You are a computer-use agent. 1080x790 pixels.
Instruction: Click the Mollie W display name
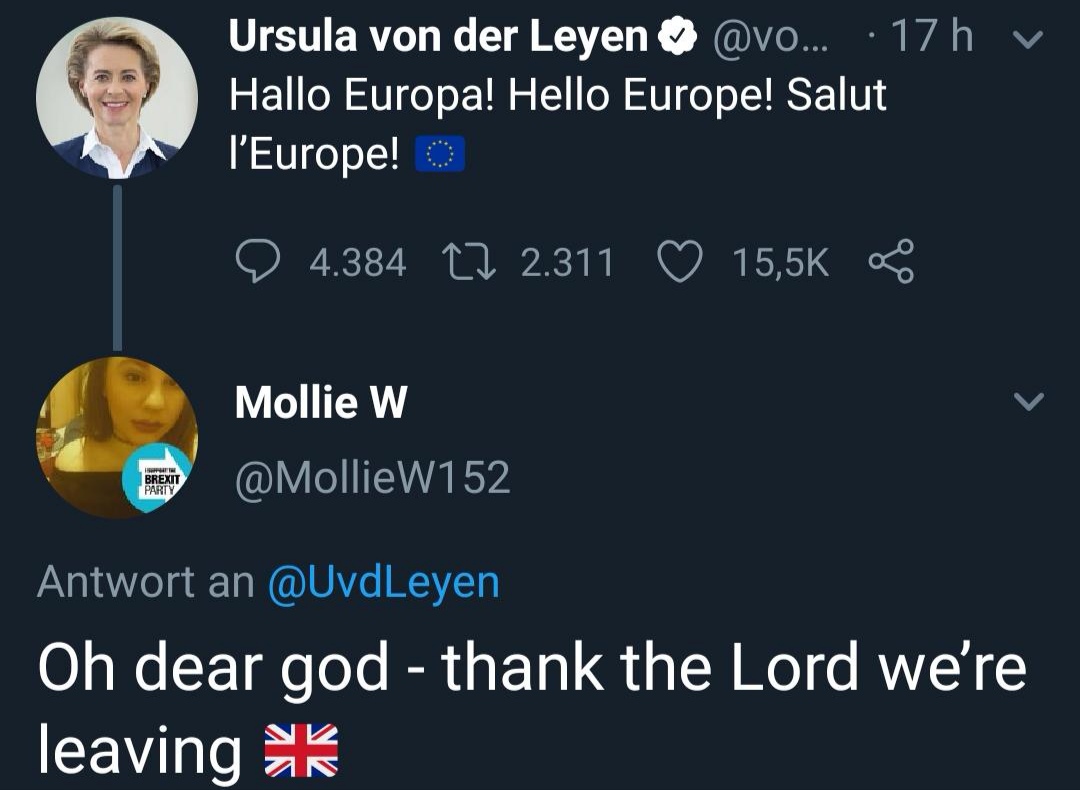(321, 403)
